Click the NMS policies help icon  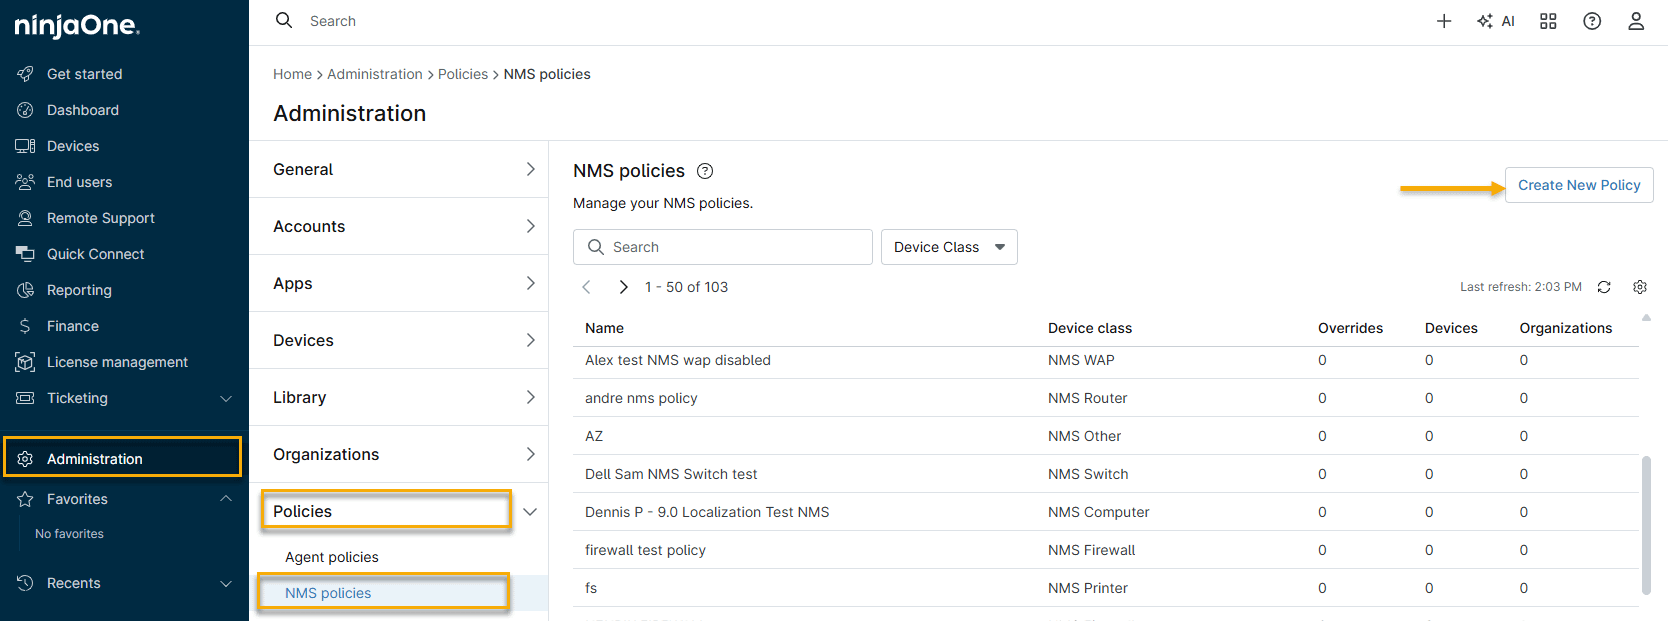(x=705, y=171)
